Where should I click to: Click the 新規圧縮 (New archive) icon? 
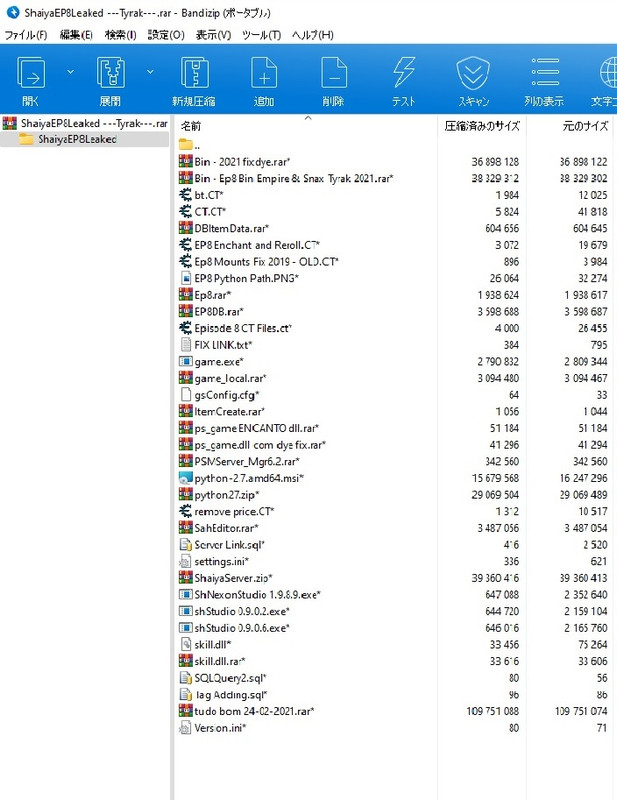[194, 73]
